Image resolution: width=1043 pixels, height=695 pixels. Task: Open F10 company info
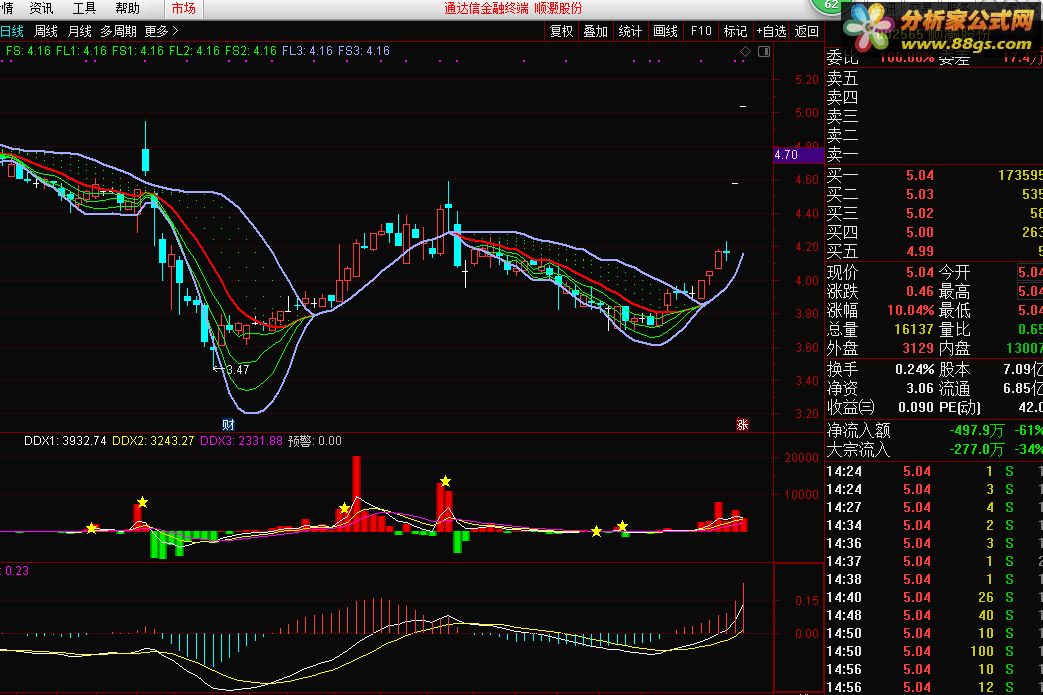700,31
